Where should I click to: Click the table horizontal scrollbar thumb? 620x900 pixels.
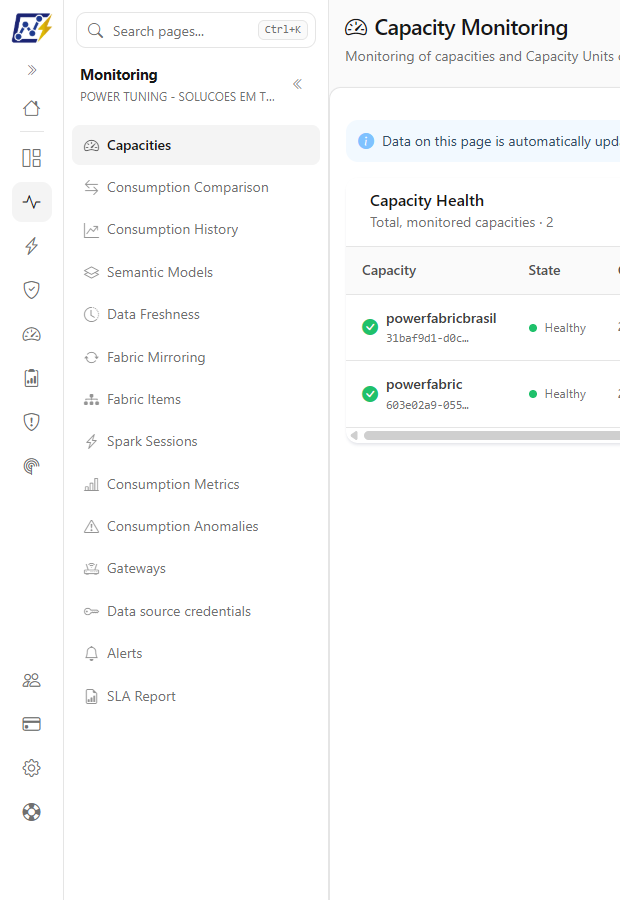point(492,436)
